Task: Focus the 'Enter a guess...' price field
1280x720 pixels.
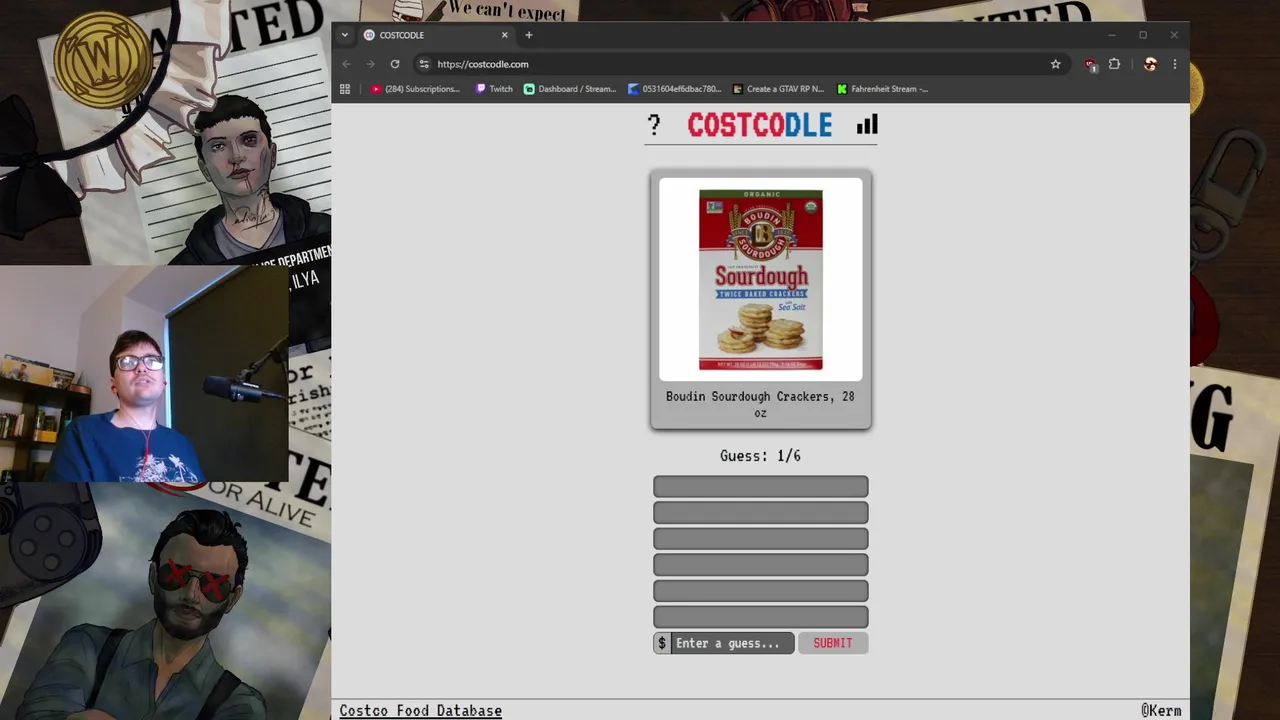Action: pyautogui.click(x=733, y=643)
